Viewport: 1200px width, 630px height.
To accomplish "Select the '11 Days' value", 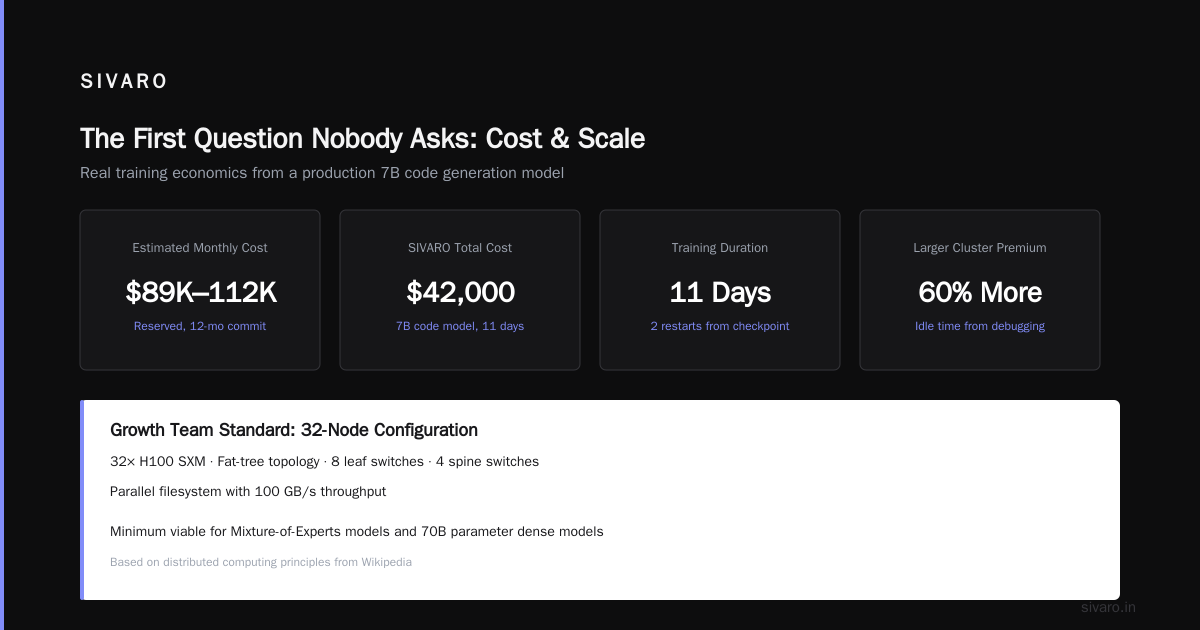I will (x=720, y=292).
